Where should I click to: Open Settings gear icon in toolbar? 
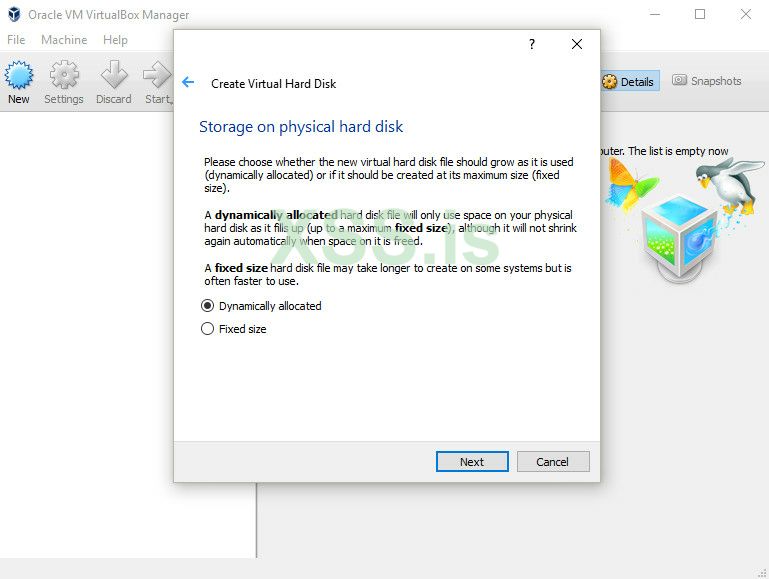64,76
